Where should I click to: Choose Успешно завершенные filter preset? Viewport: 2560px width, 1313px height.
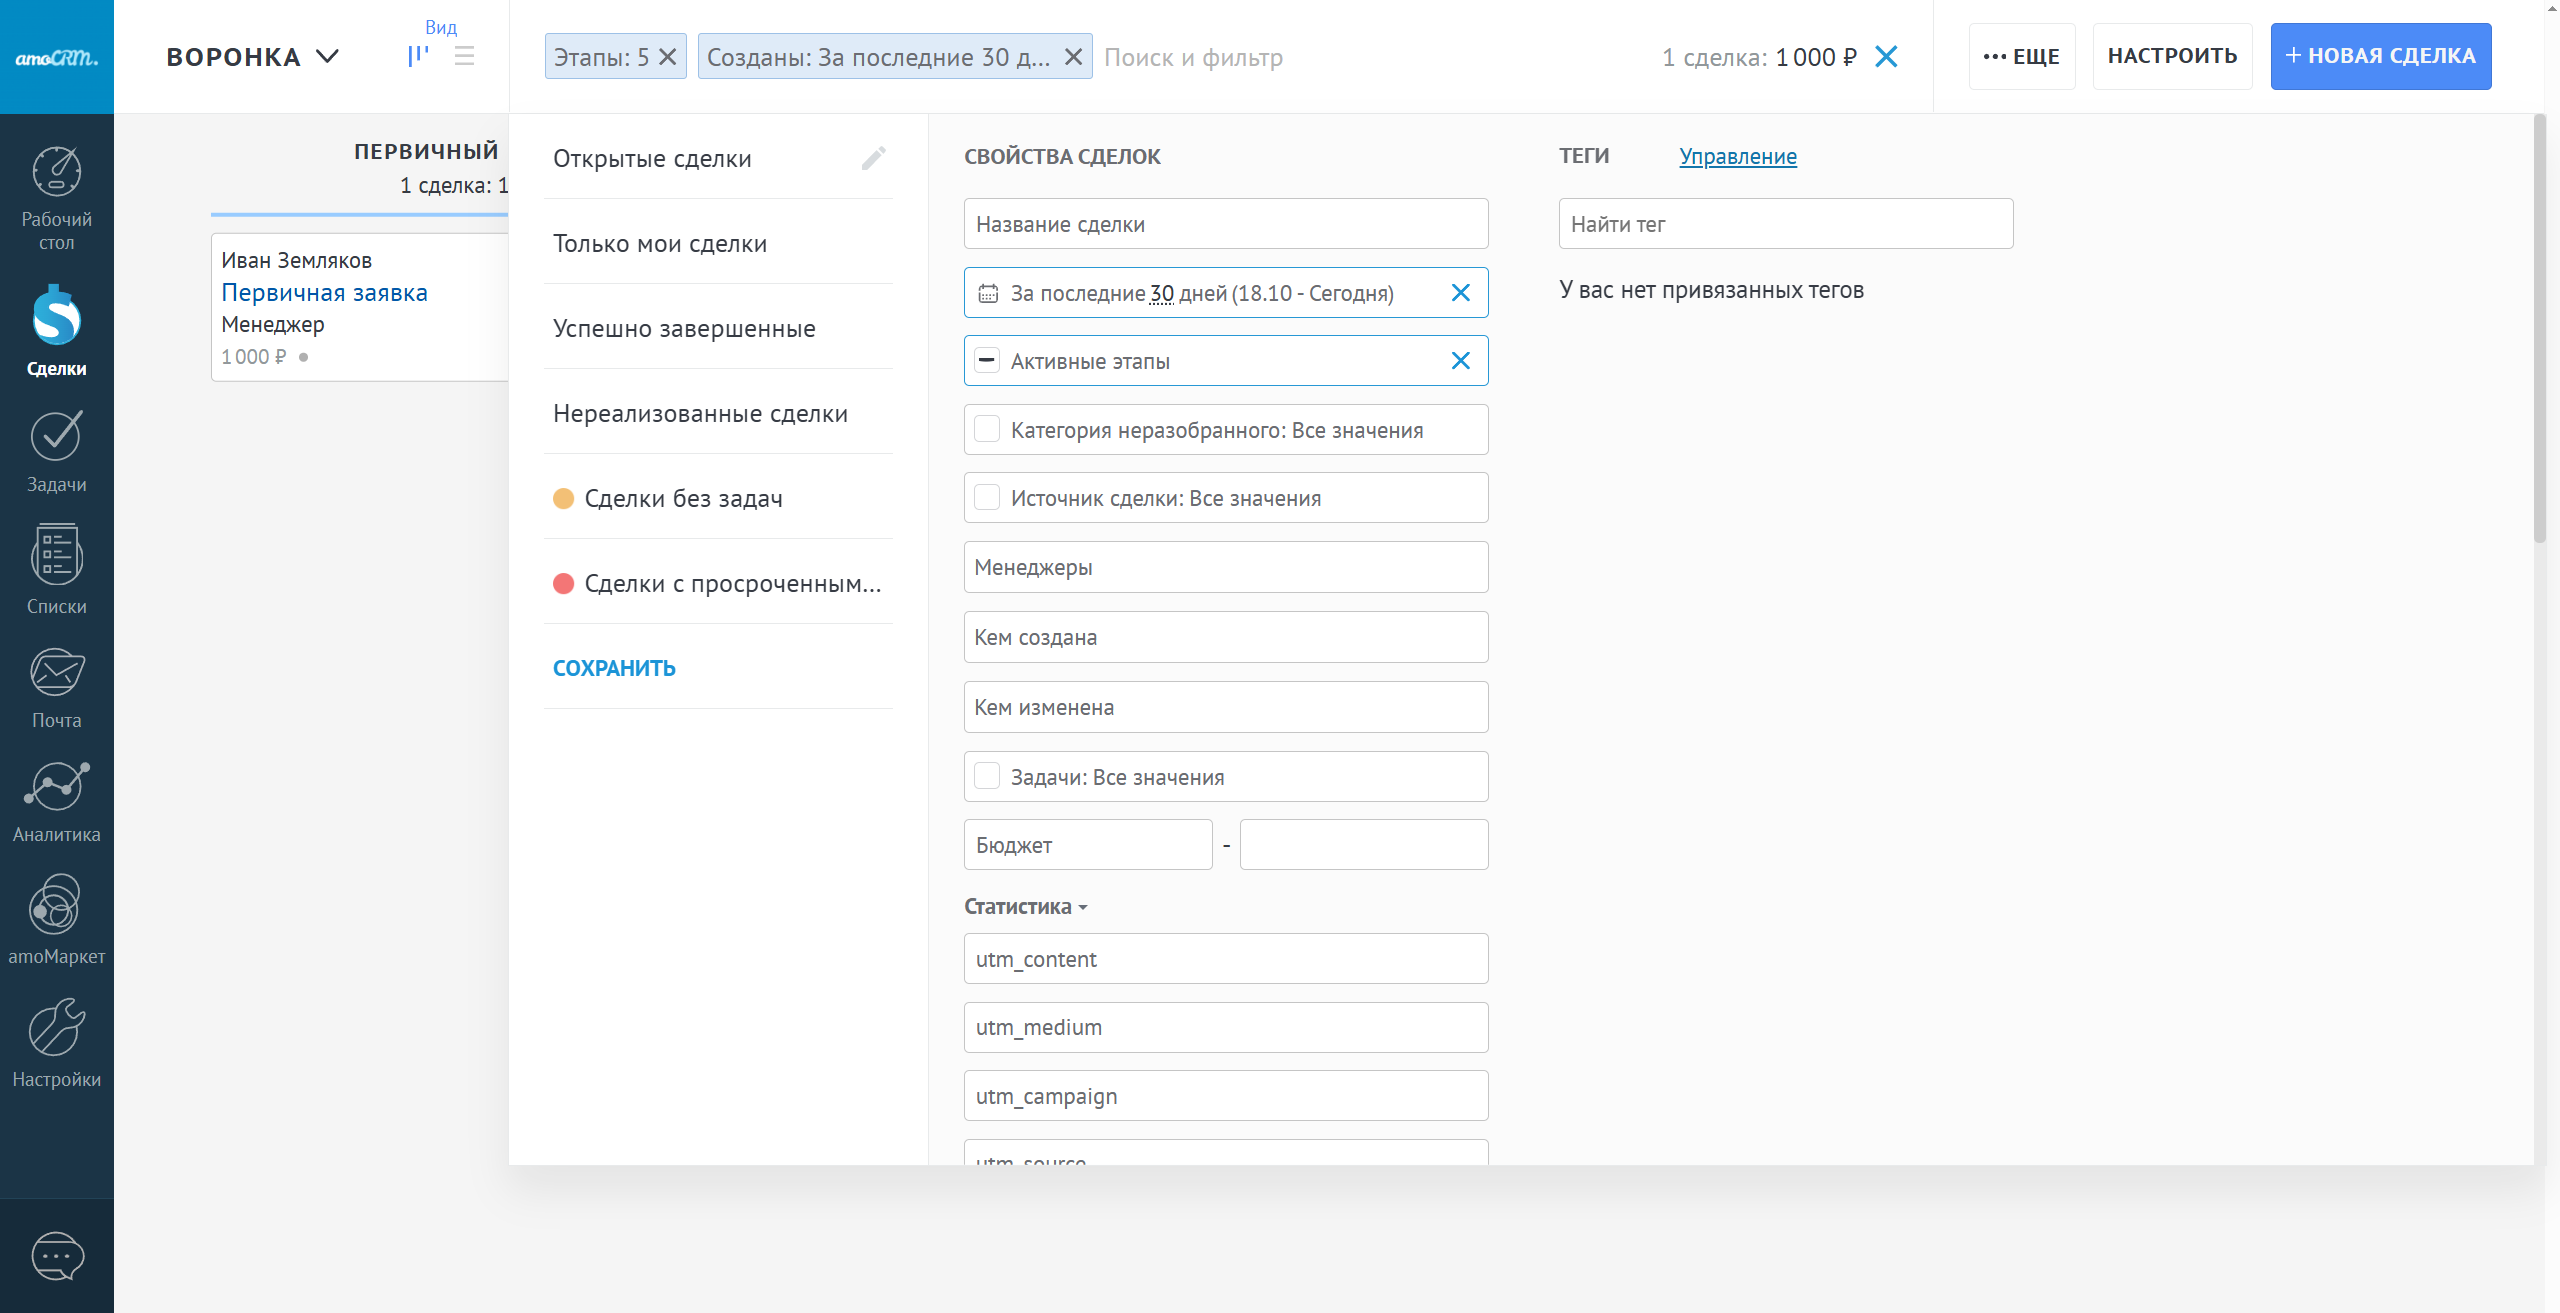pyautogui.click(x=684, y=329)
